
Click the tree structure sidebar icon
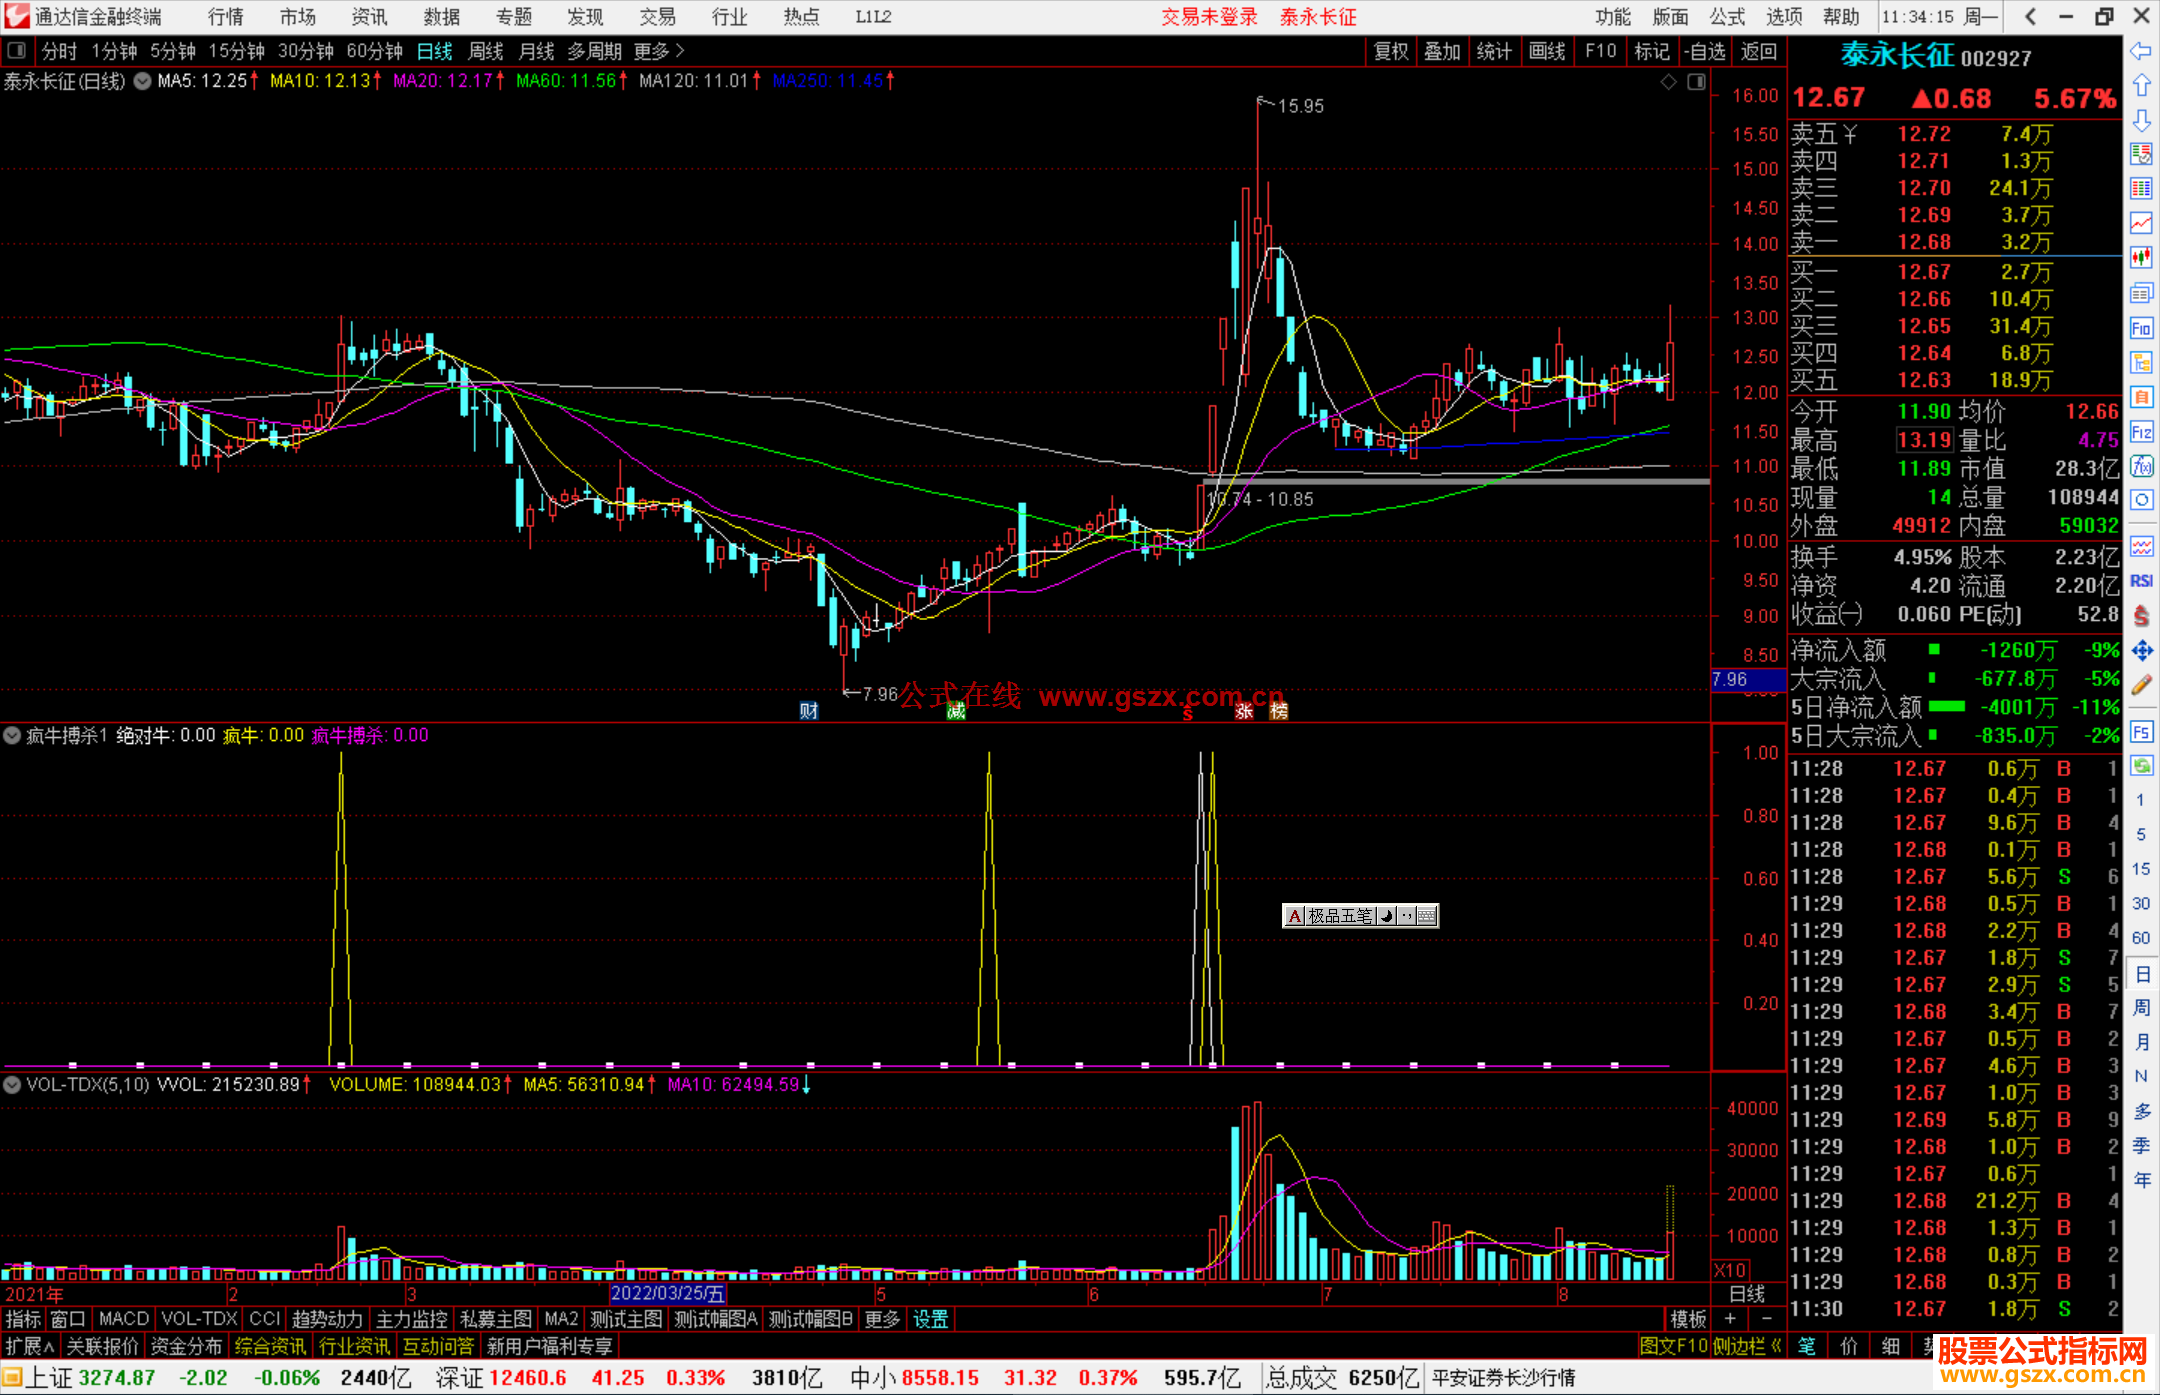coord(2141,362)
